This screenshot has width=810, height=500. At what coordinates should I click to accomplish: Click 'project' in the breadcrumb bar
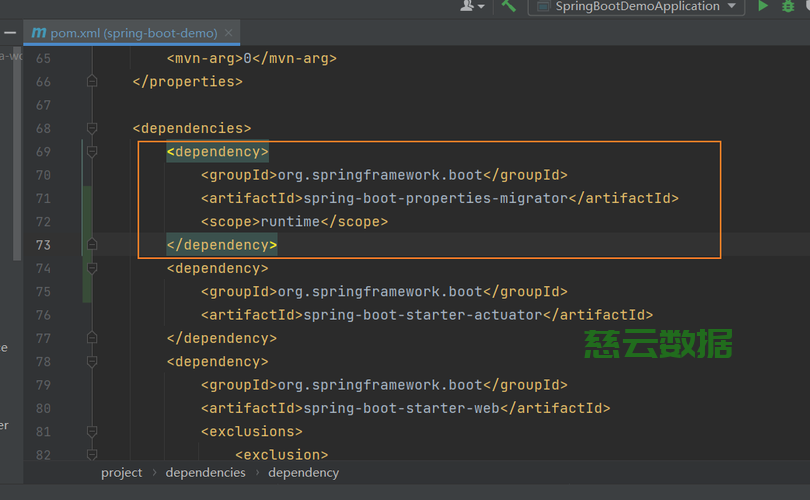point(121,472)
